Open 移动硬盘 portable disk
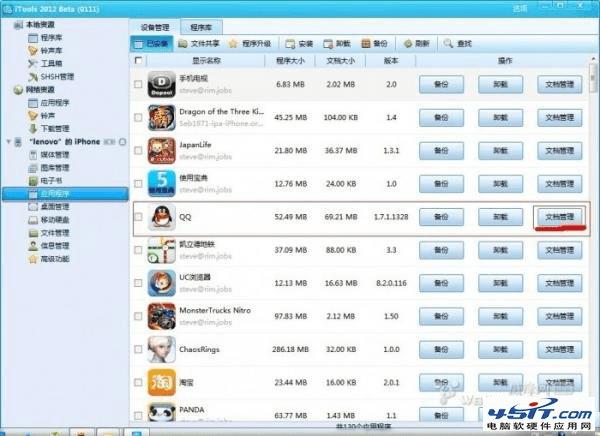 tap(49, 220)
